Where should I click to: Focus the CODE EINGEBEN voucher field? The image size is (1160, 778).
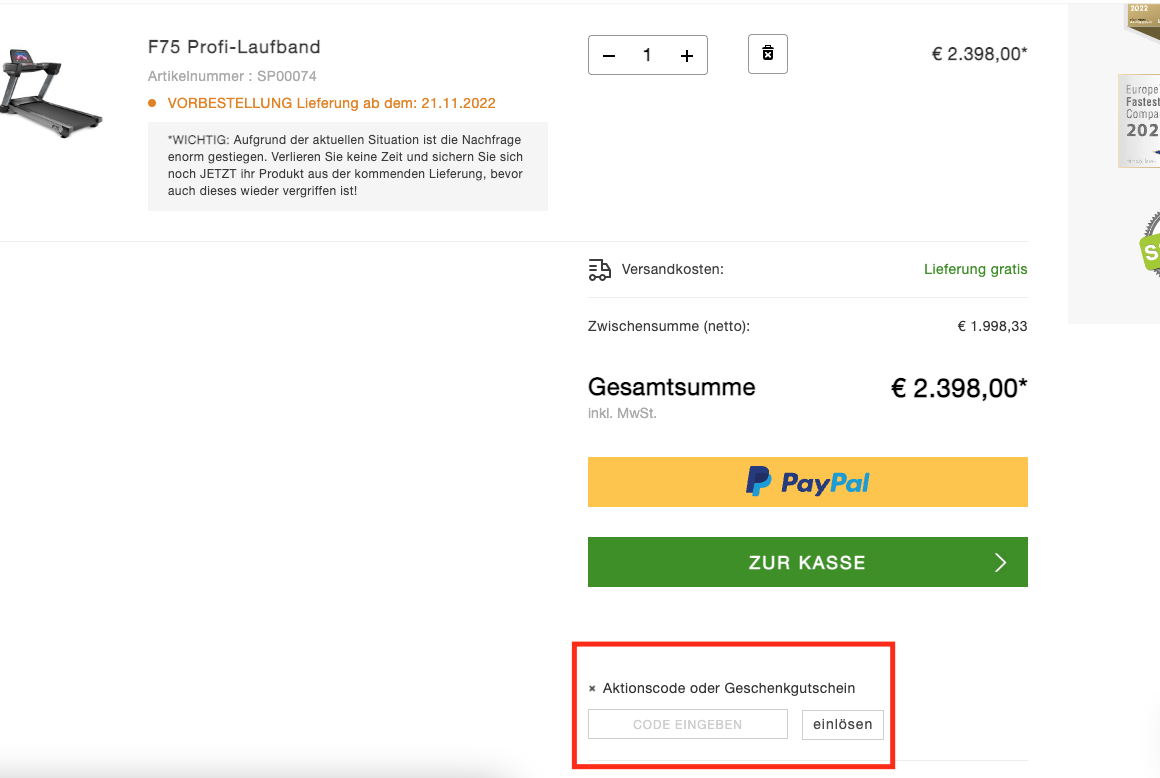(688, 725)
